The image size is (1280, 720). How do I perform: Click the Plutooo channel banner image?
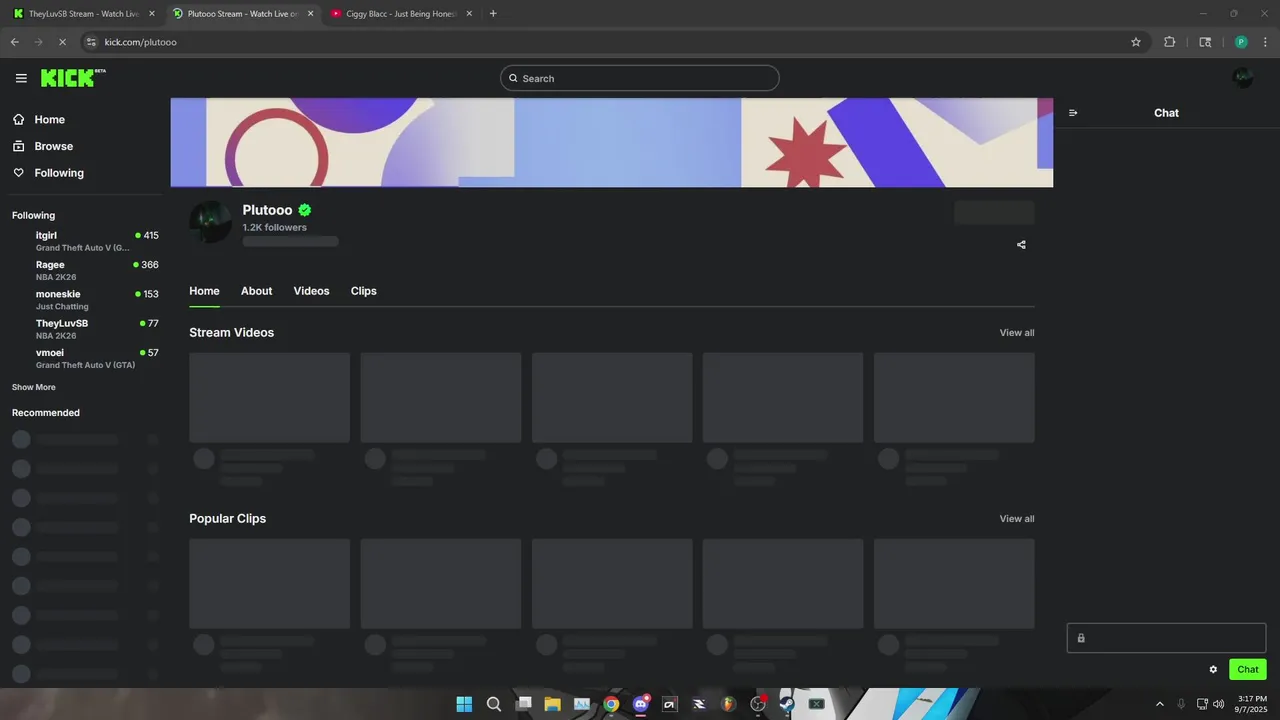click(x=611, y=142)
